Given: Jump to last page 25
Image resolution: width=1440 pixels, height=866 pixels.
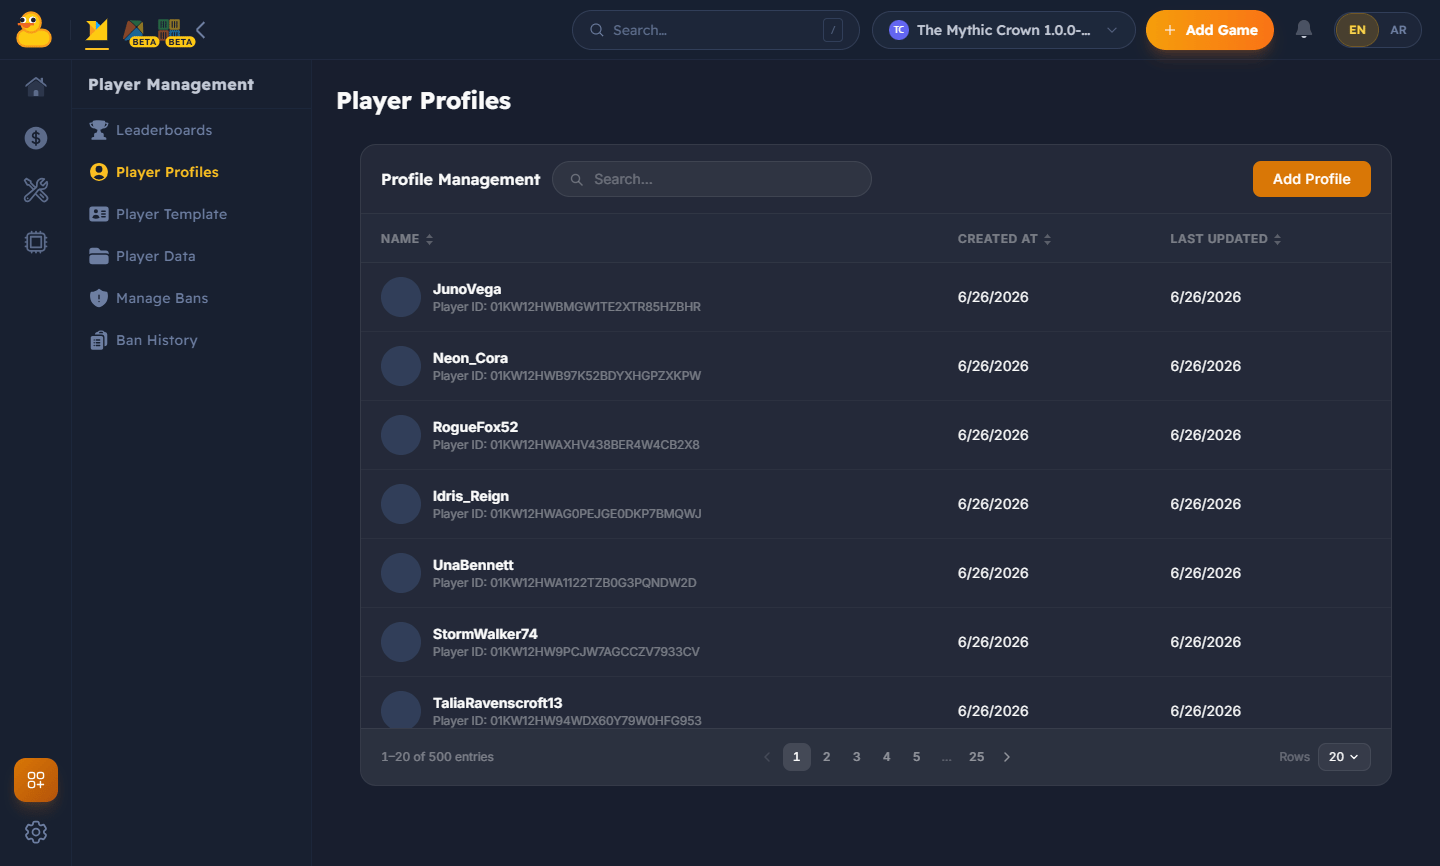Looking at the screenshot, I should click(977, 757).
